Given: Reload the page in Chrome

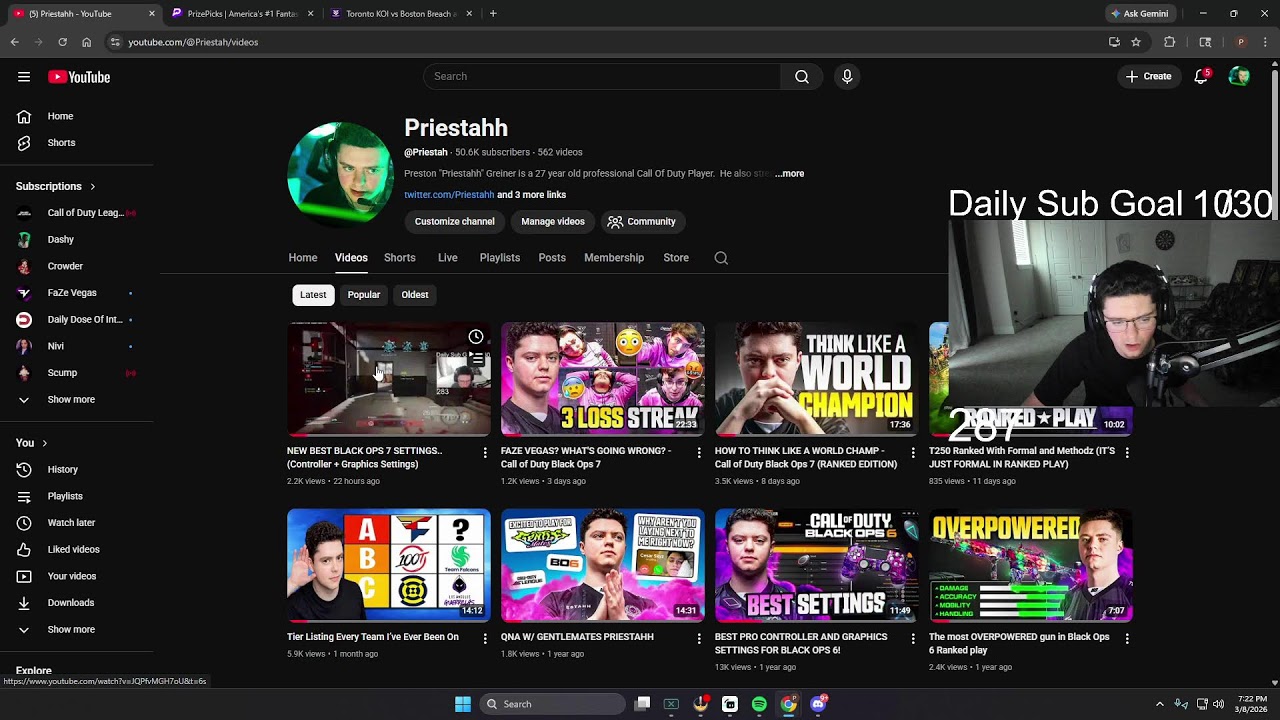Looking at the screenshot, I should pyautogui.click(x=62, y=42).
